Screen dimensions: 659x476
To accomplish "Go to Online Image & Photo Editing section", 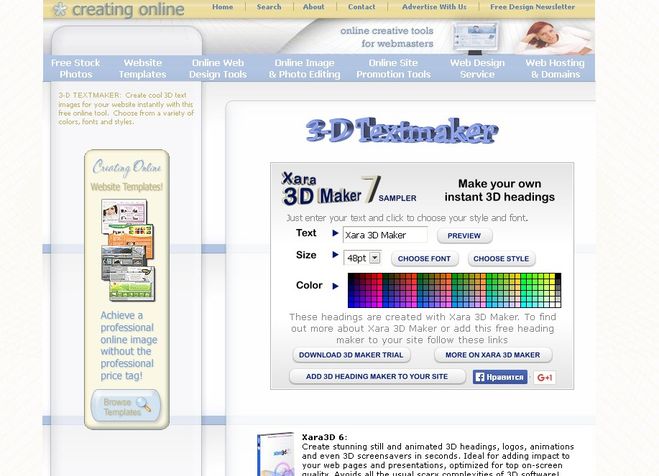I will coord(304,68).
